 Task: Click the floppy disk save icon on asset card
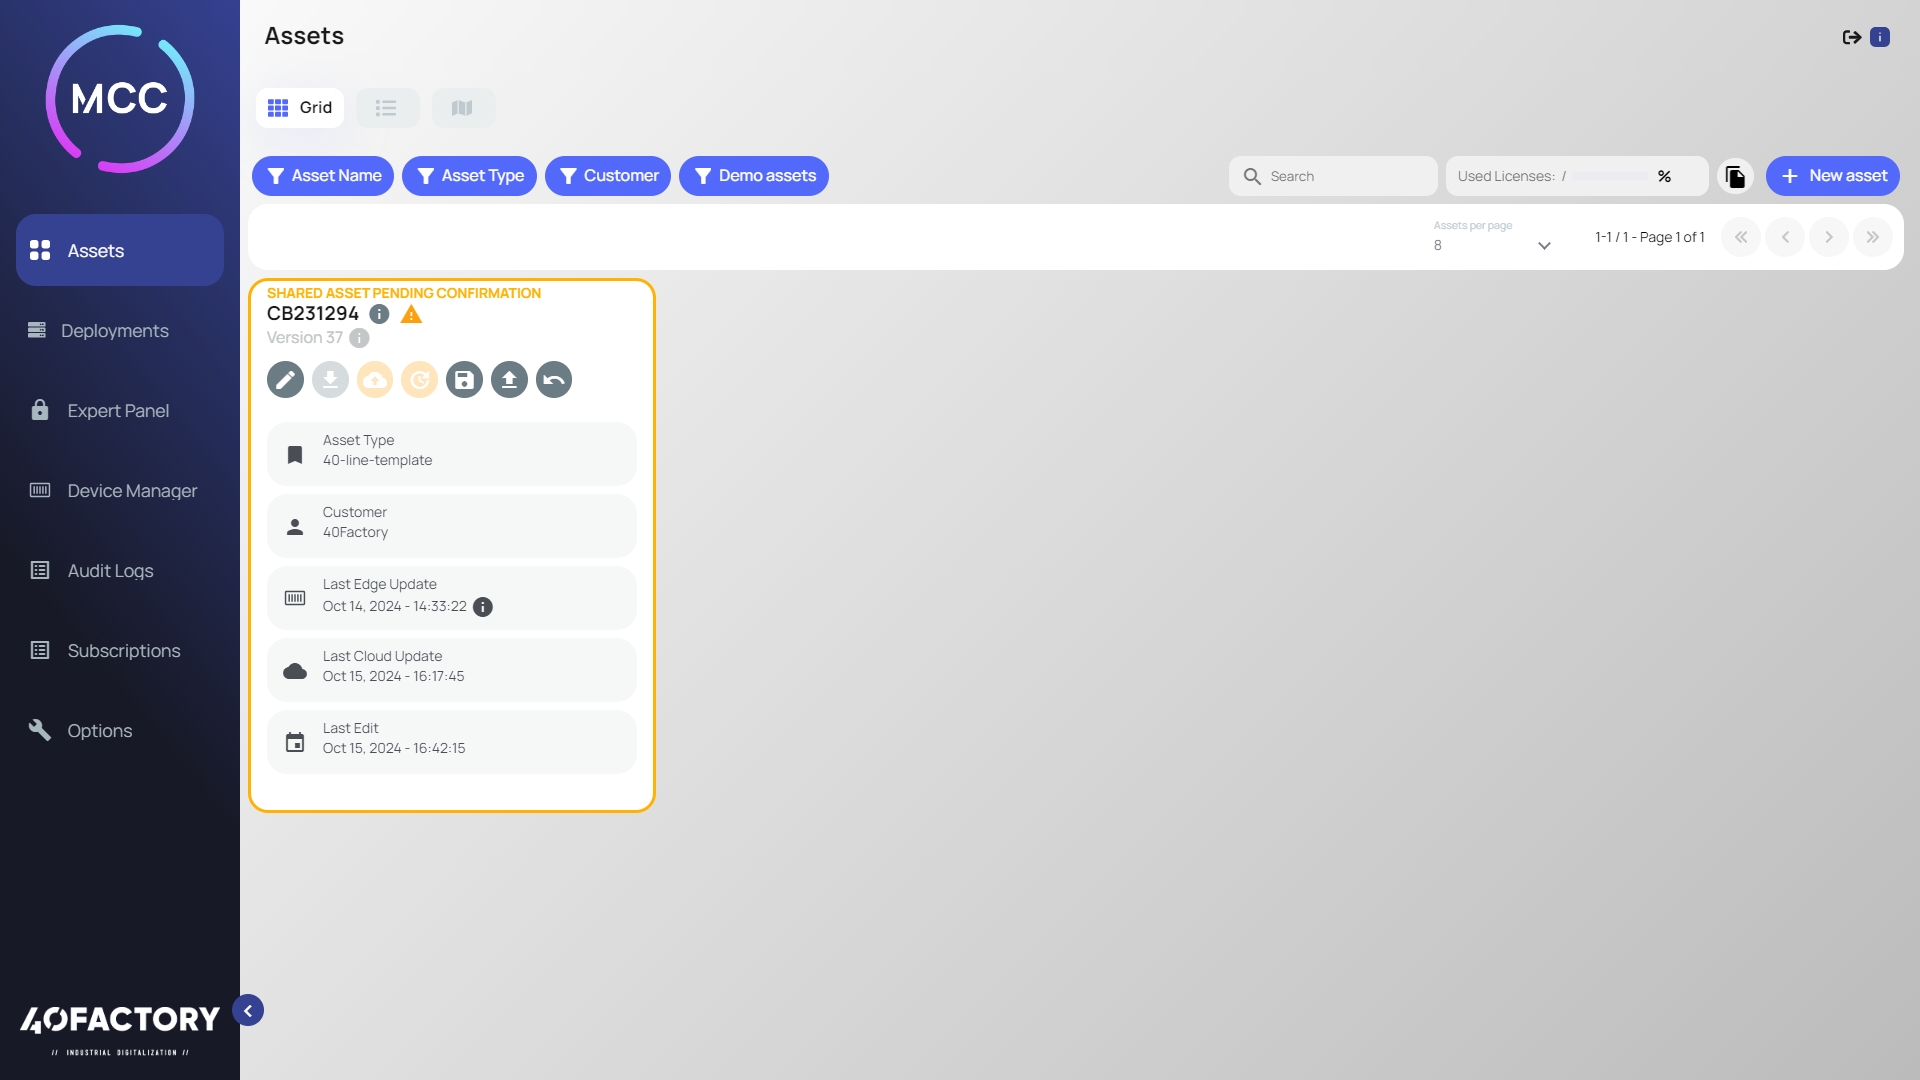(464, 380)
